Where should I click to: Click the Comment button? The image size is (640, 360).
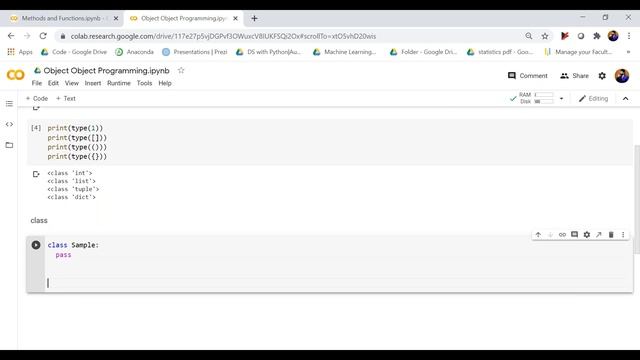pyautogui.click(x=527, y=76)
